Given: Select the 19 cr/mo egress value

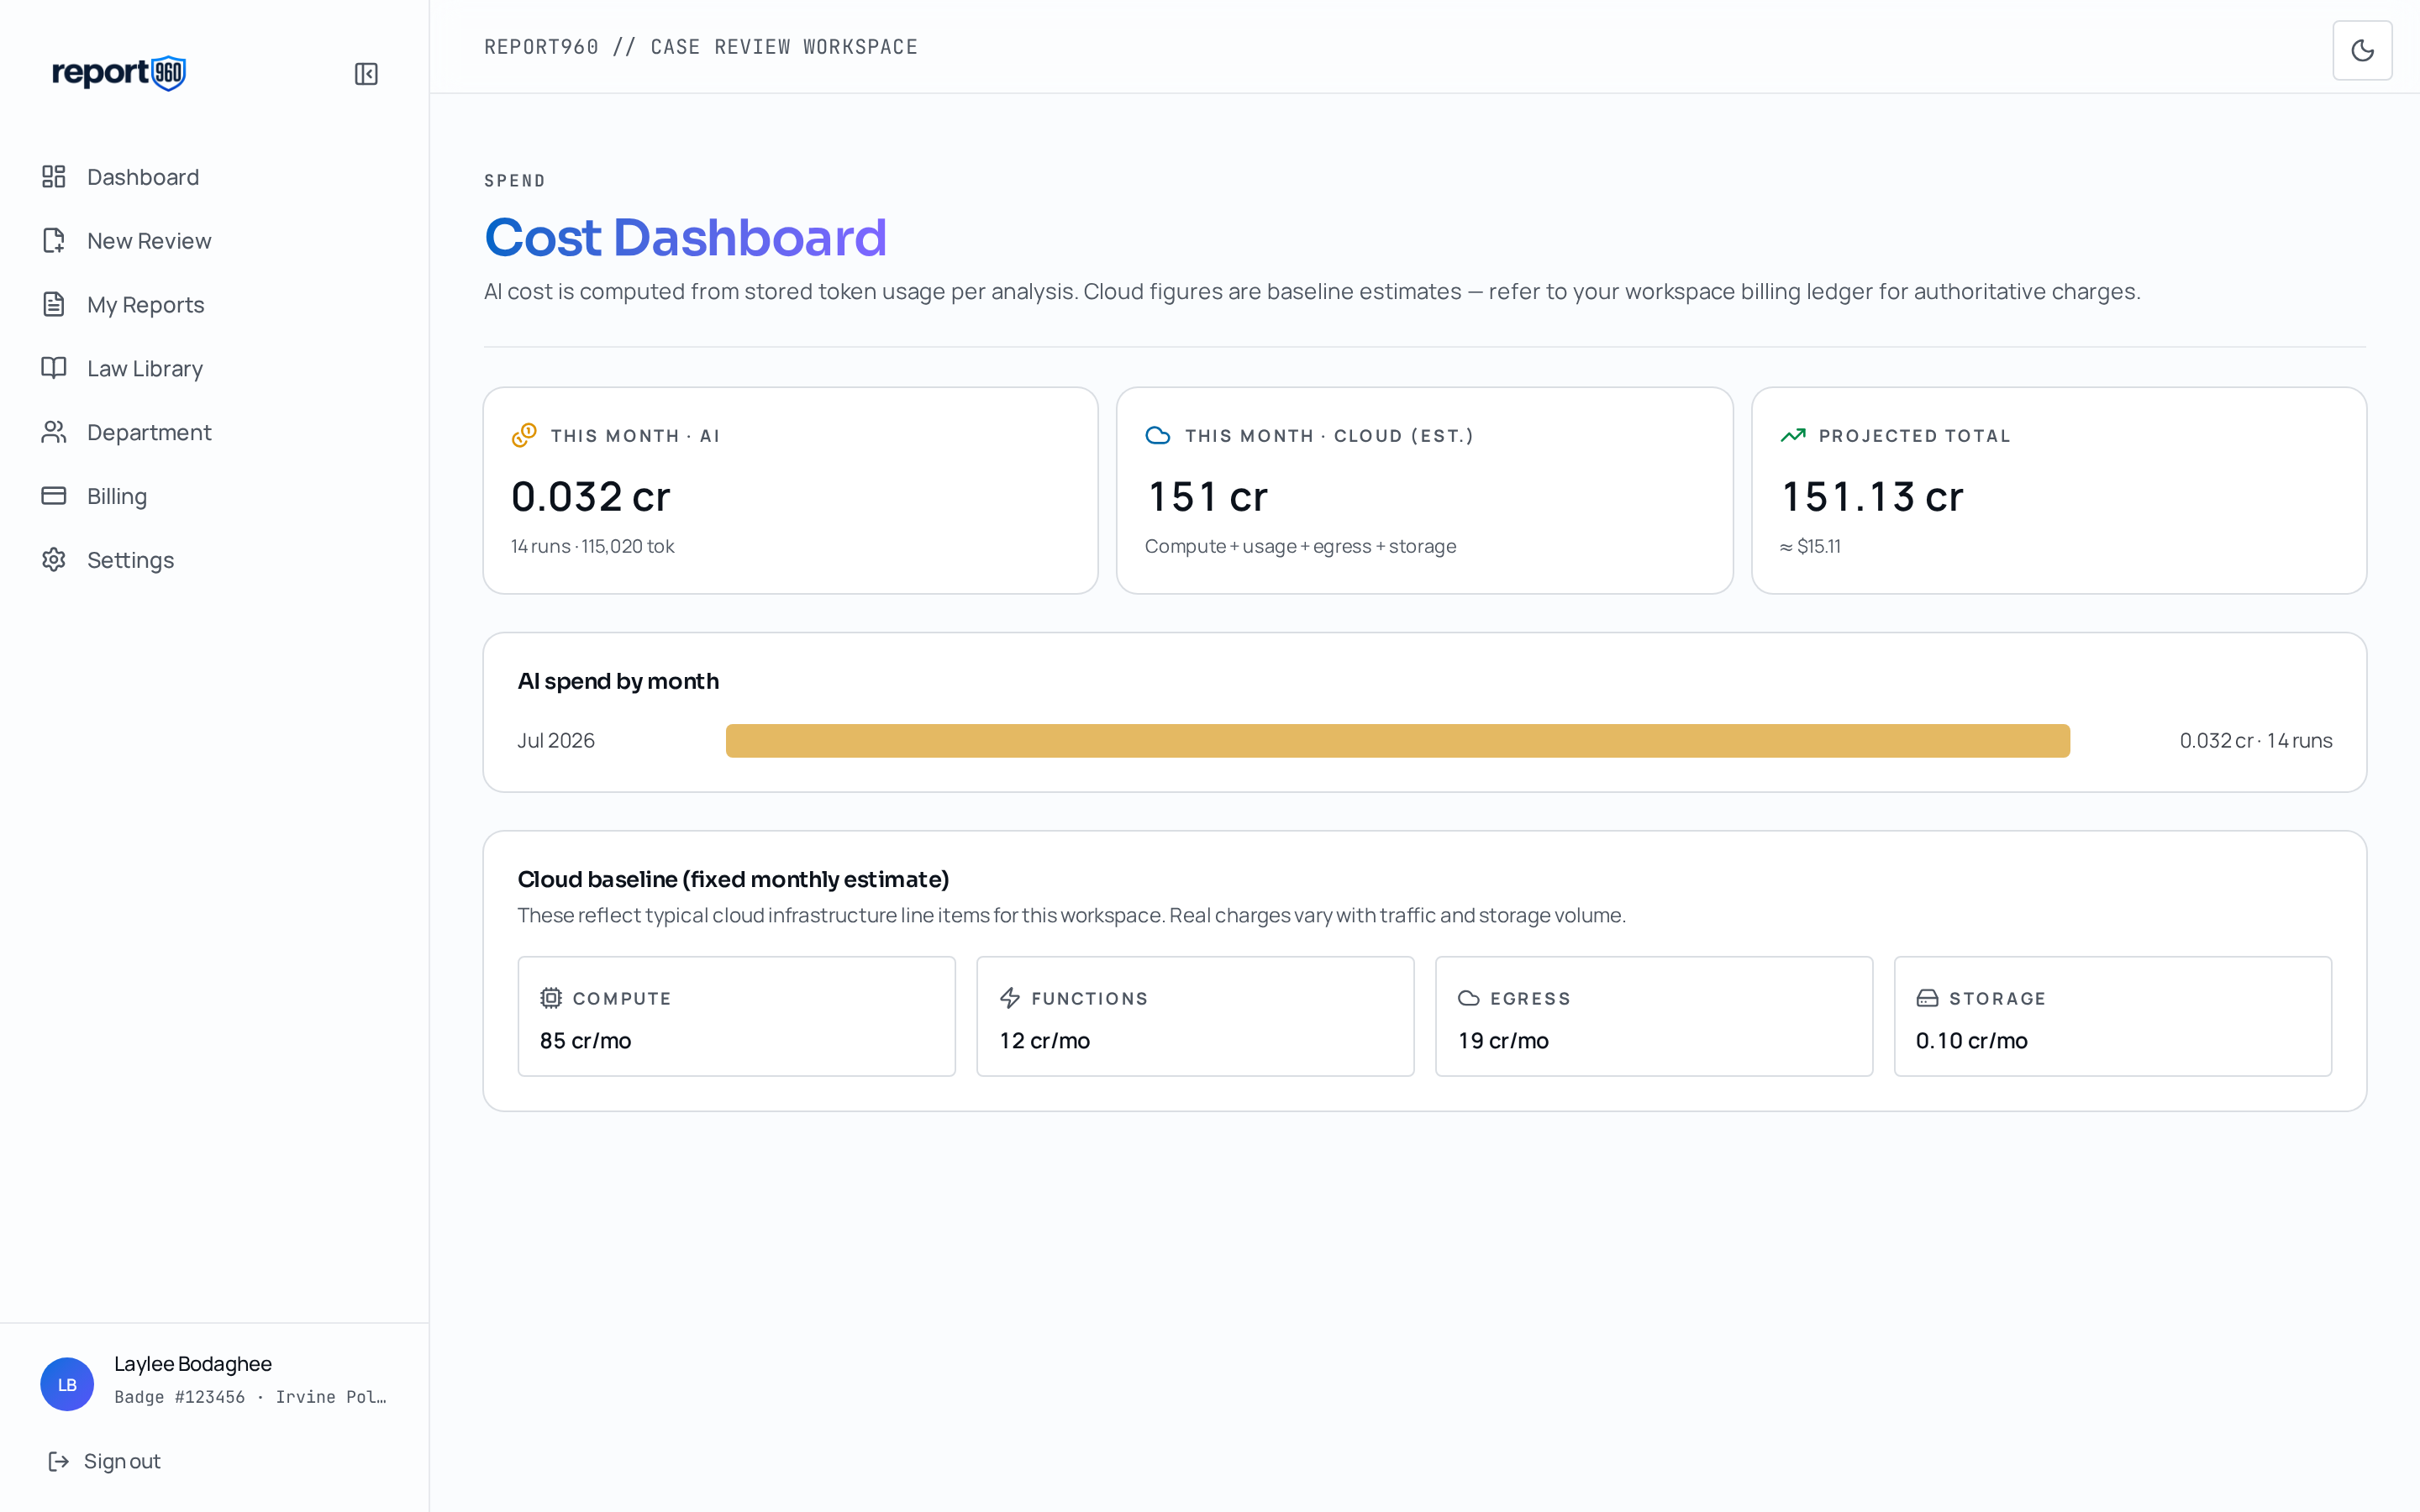Looking at the screenshot, I should pos(1504,1041).
